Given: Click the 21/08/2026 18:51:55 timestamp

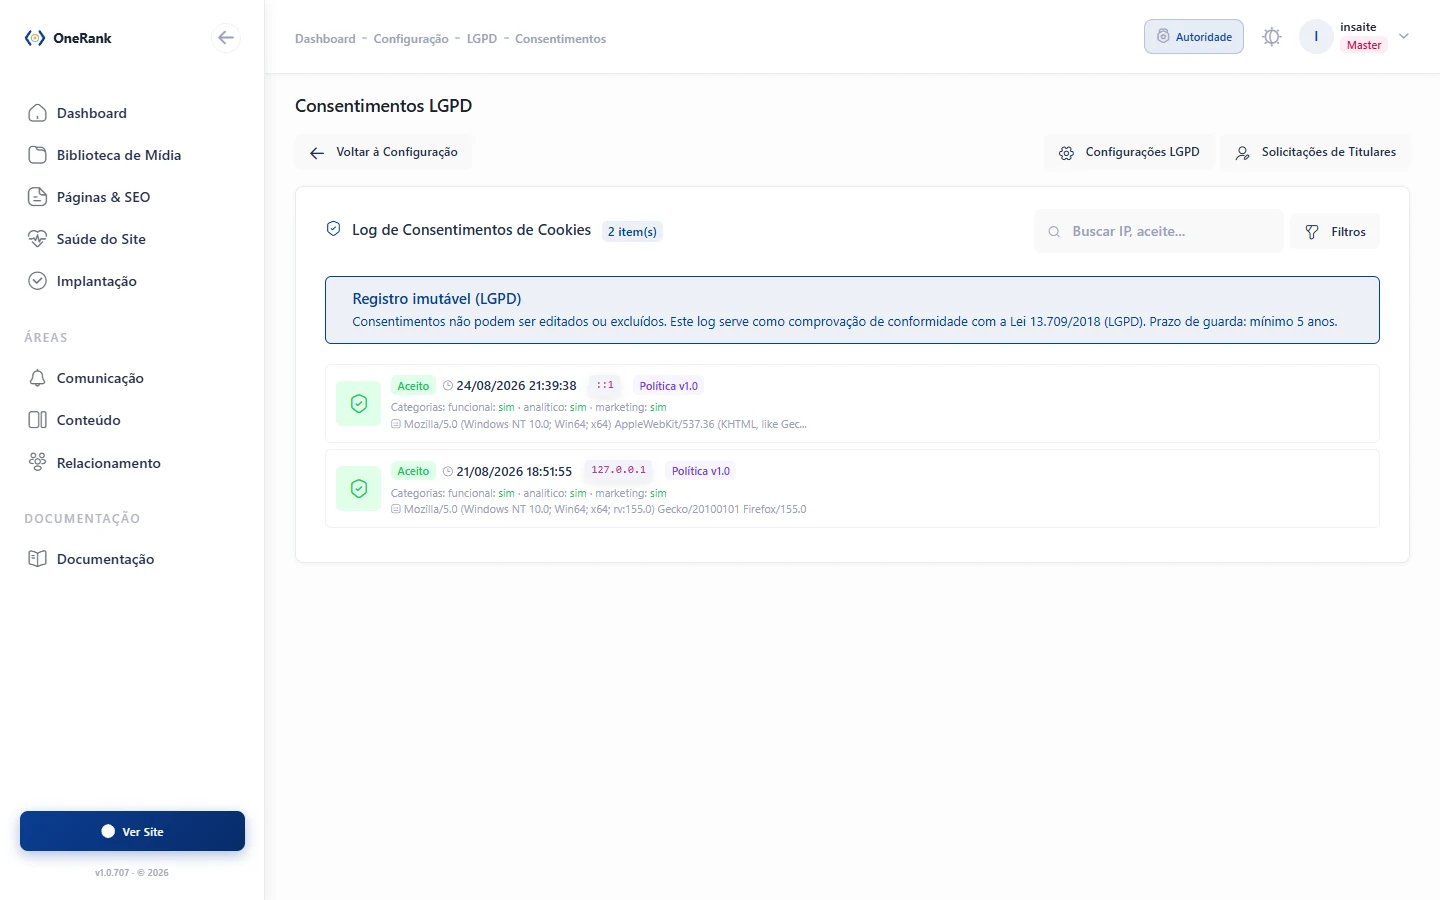Looking at the screenshot, I should 514,471.
